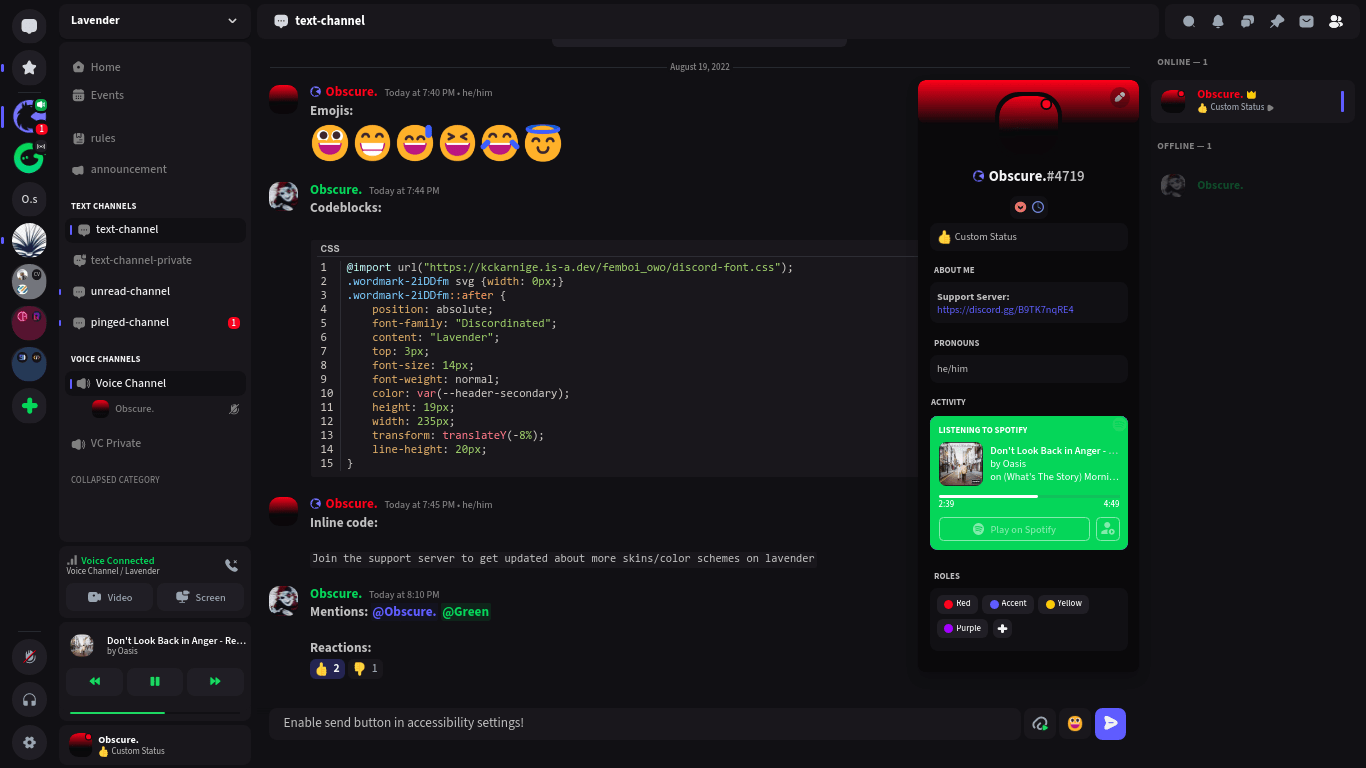Toggle Screen sharing in the voice panel
The height and width of the screenshot is (768, 1366).
pyautogui.click(x=200, y=597)
